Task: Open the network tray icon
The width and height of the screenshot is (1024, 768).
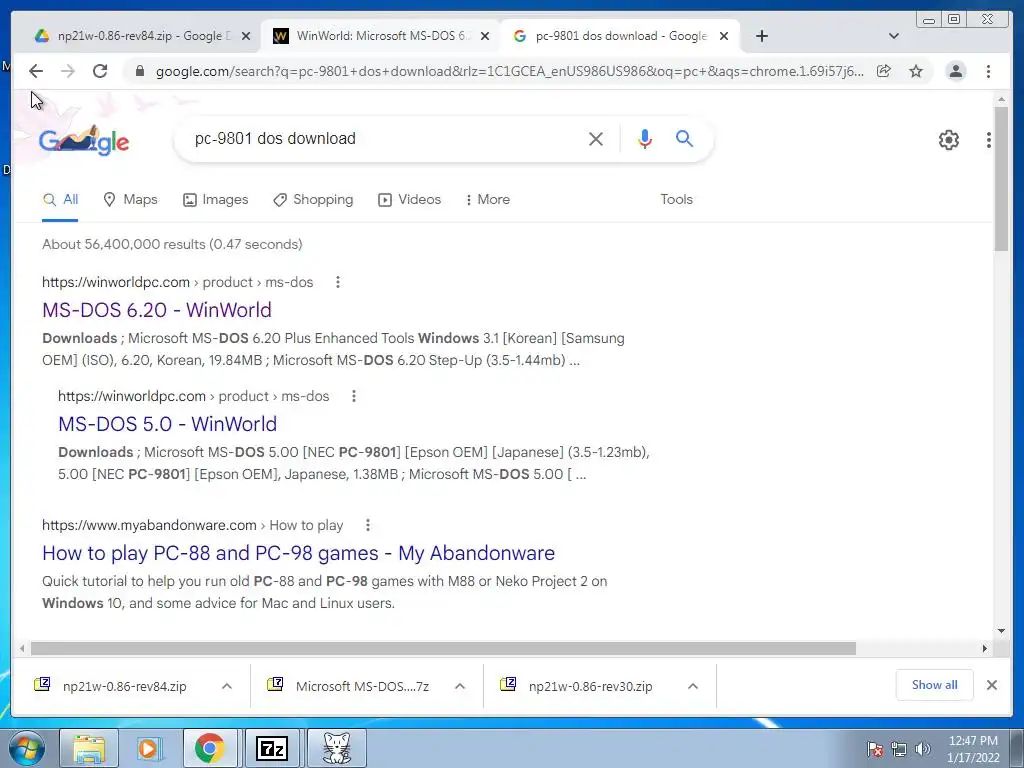Action: (899, 749)
